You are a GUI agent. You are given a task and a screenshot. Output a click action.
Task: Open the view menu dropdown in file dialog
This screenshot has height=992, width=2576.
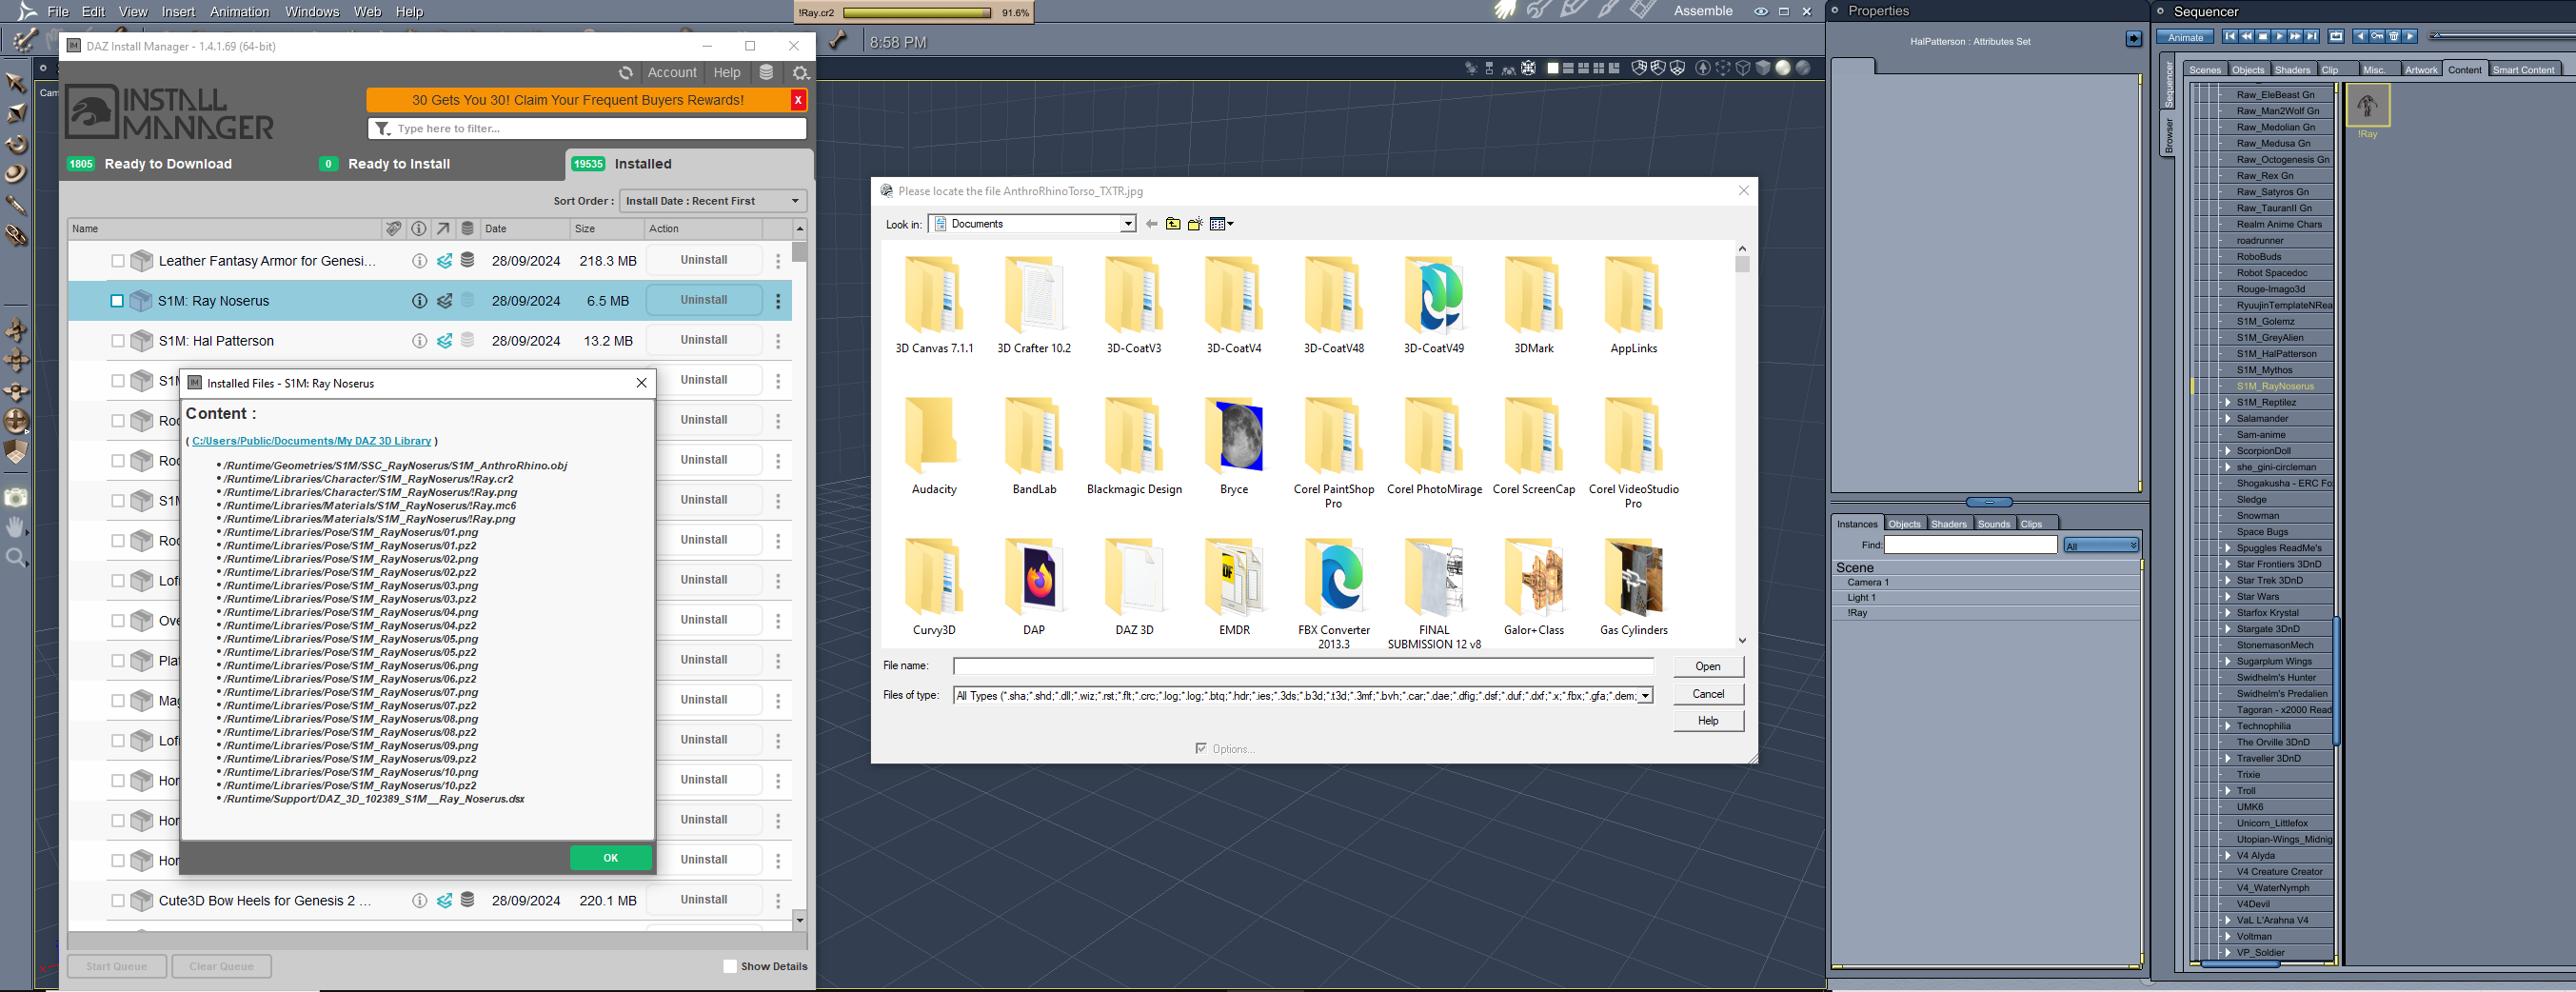point(1221,224)
